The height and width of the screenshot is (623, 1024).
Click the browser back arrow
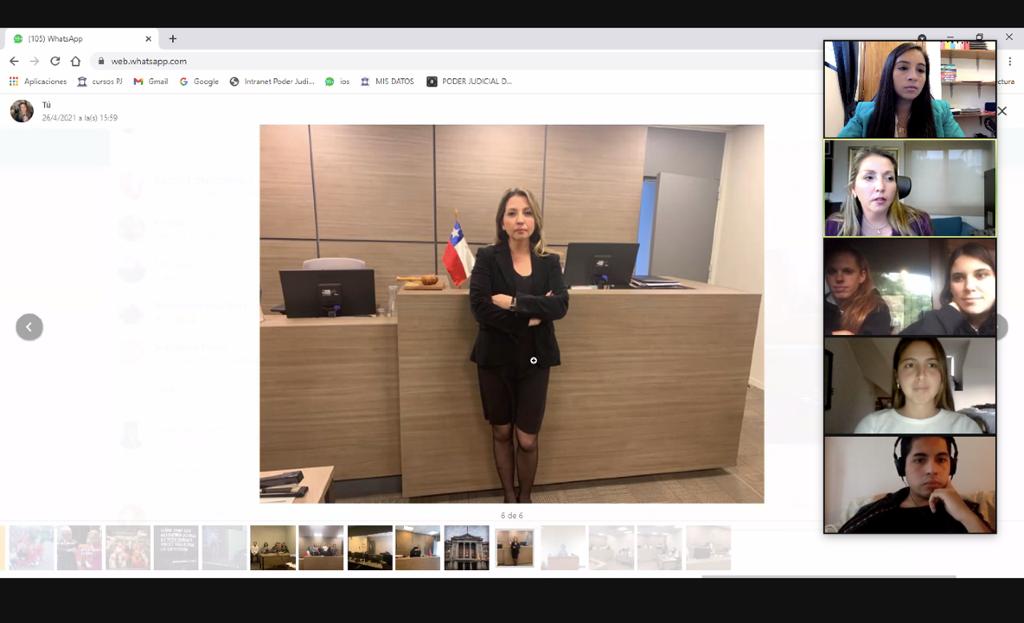pos(14,61)
